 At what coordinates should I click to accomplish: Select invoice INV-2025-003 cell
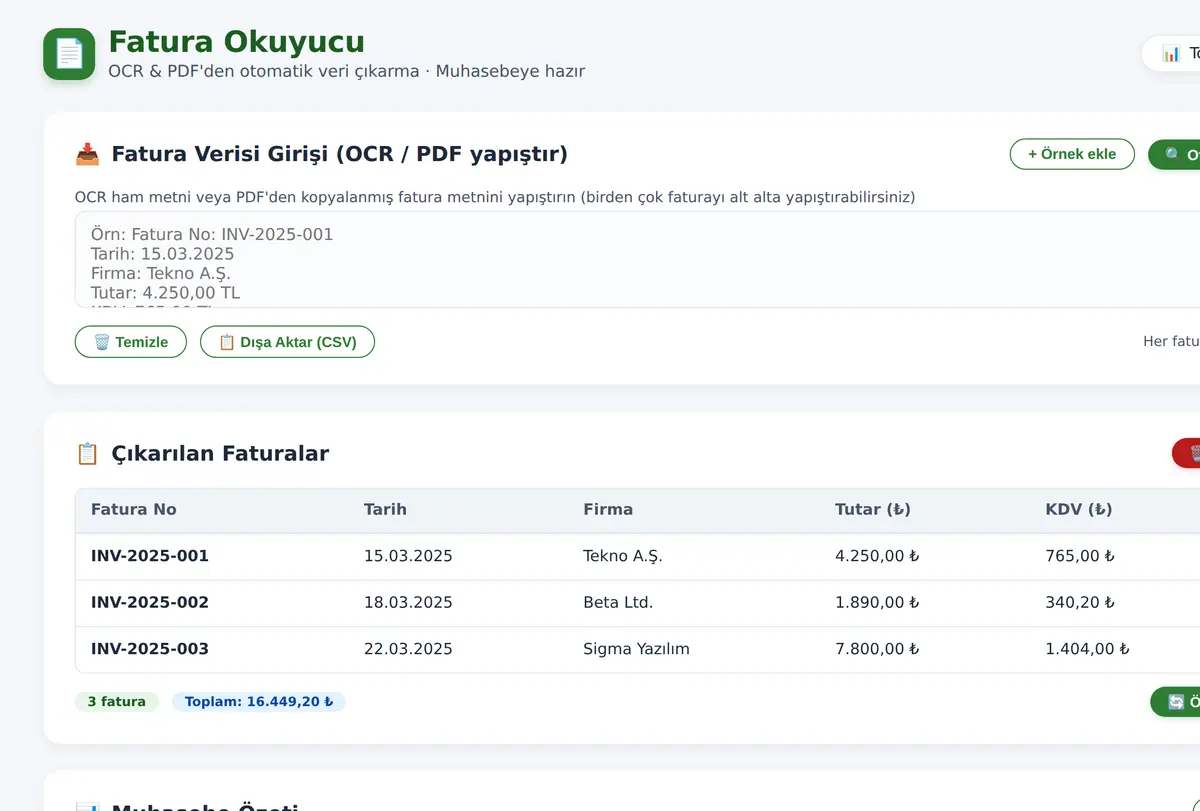click(150, 649)
